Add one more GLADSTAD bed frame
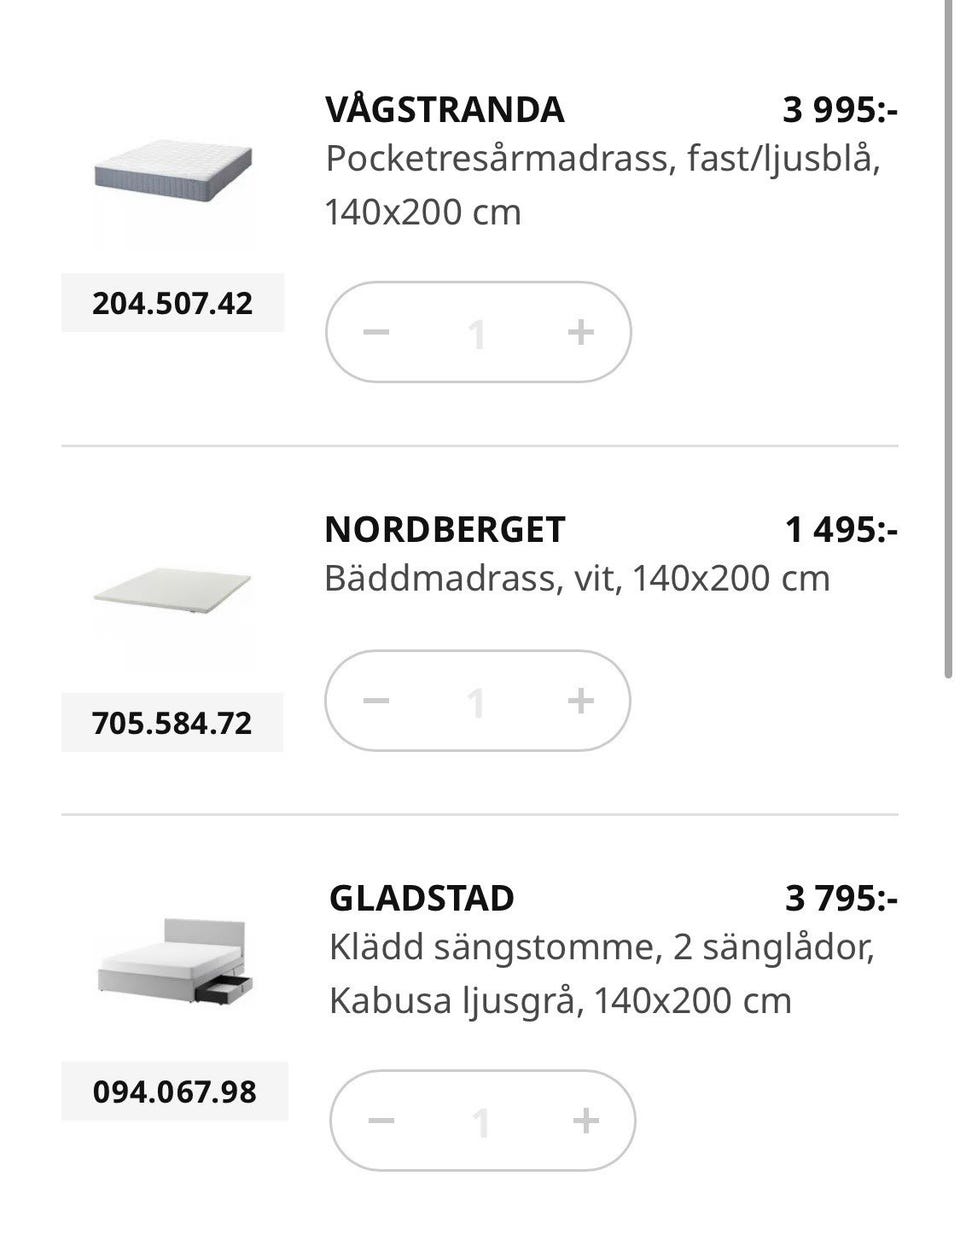 tap(585, 1120)
